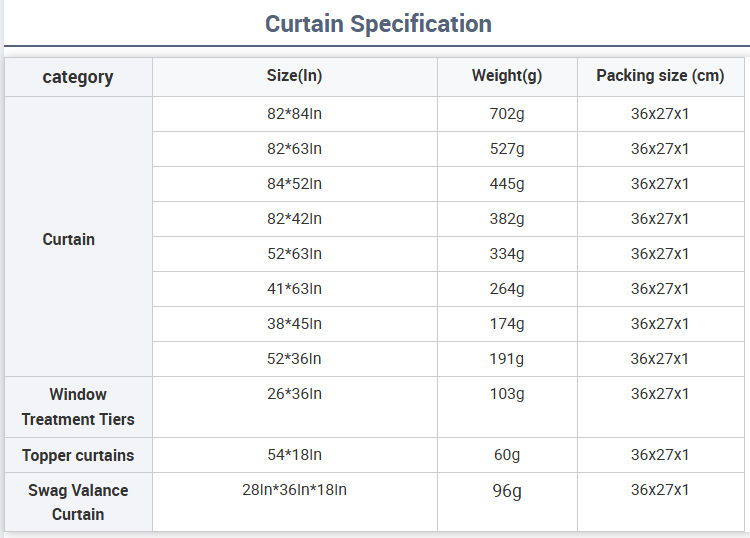Select the 82*42In size cell
750x538 pixels.
(295, 219)
